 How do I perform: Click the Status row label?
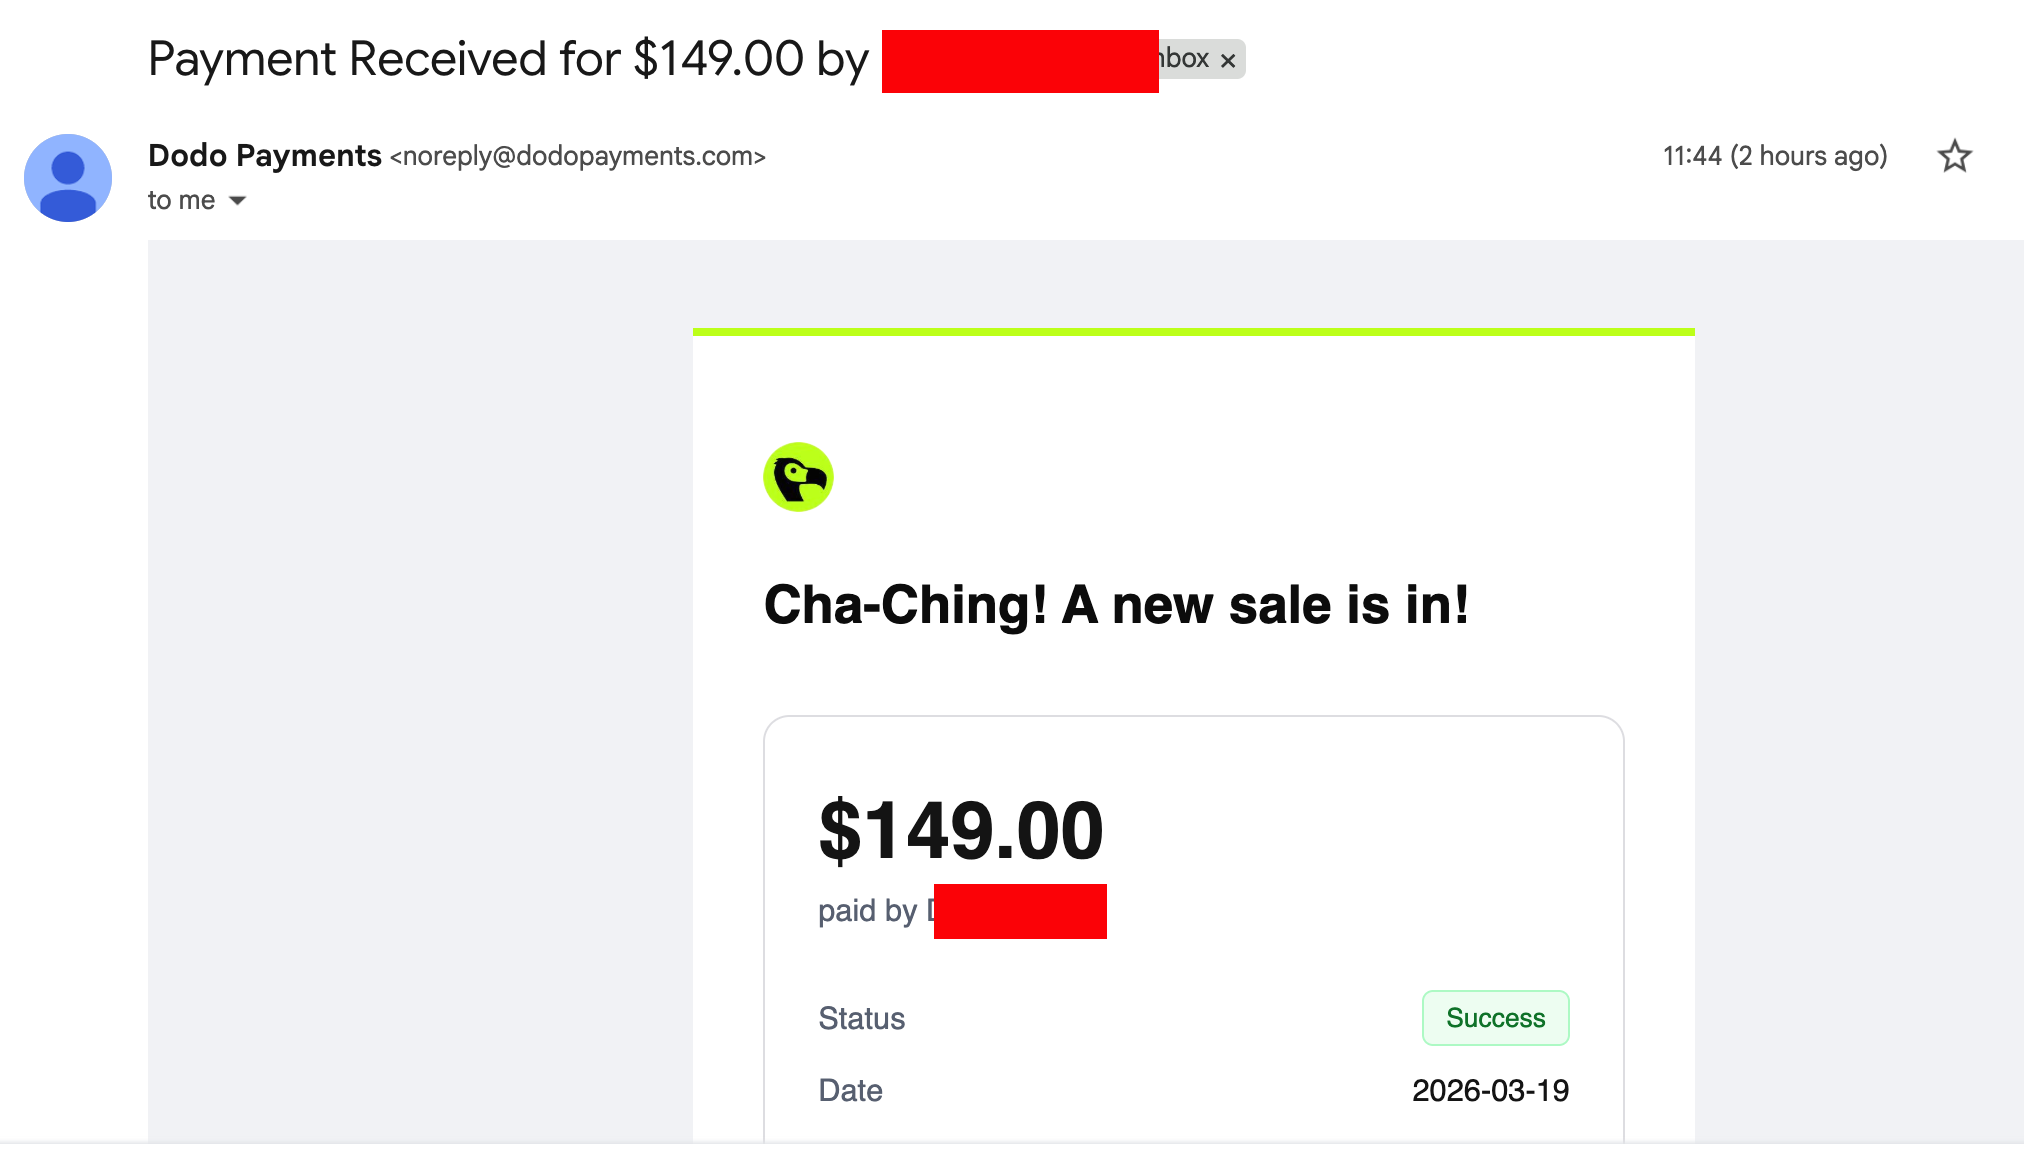point(861,1018)
